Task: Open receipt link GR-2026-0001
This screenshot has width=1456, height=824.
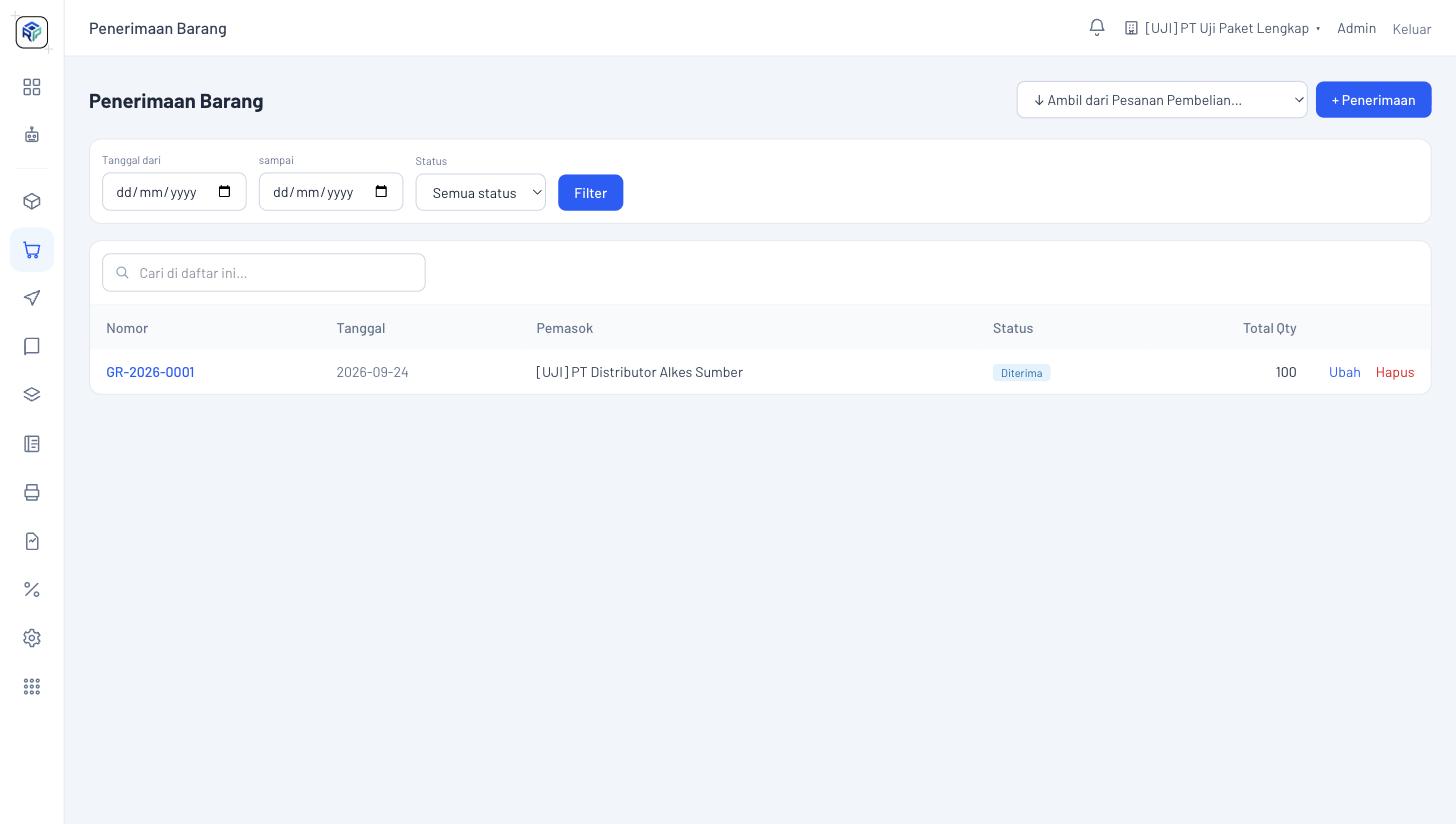Action: pos(151,372)
